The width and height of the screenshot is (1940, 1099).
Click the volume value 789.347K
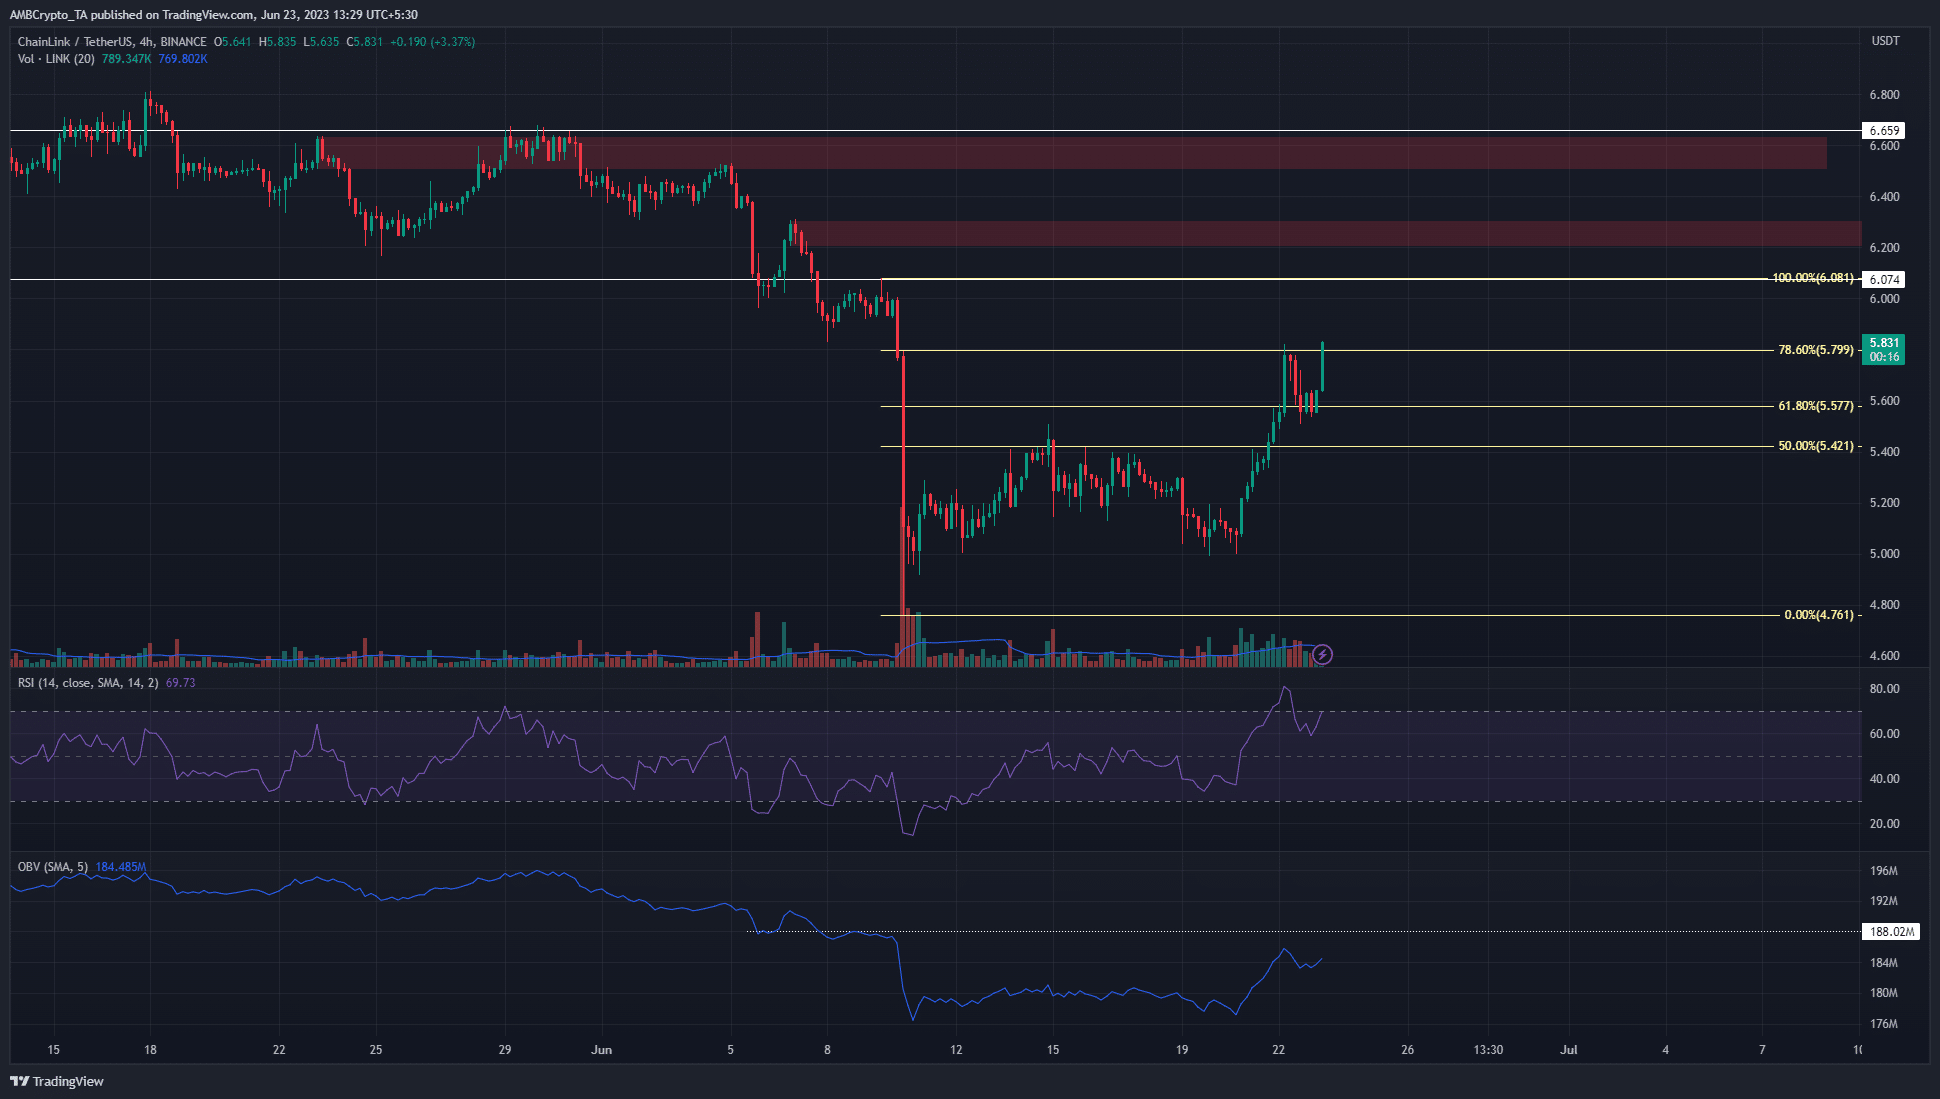point(127,59)
